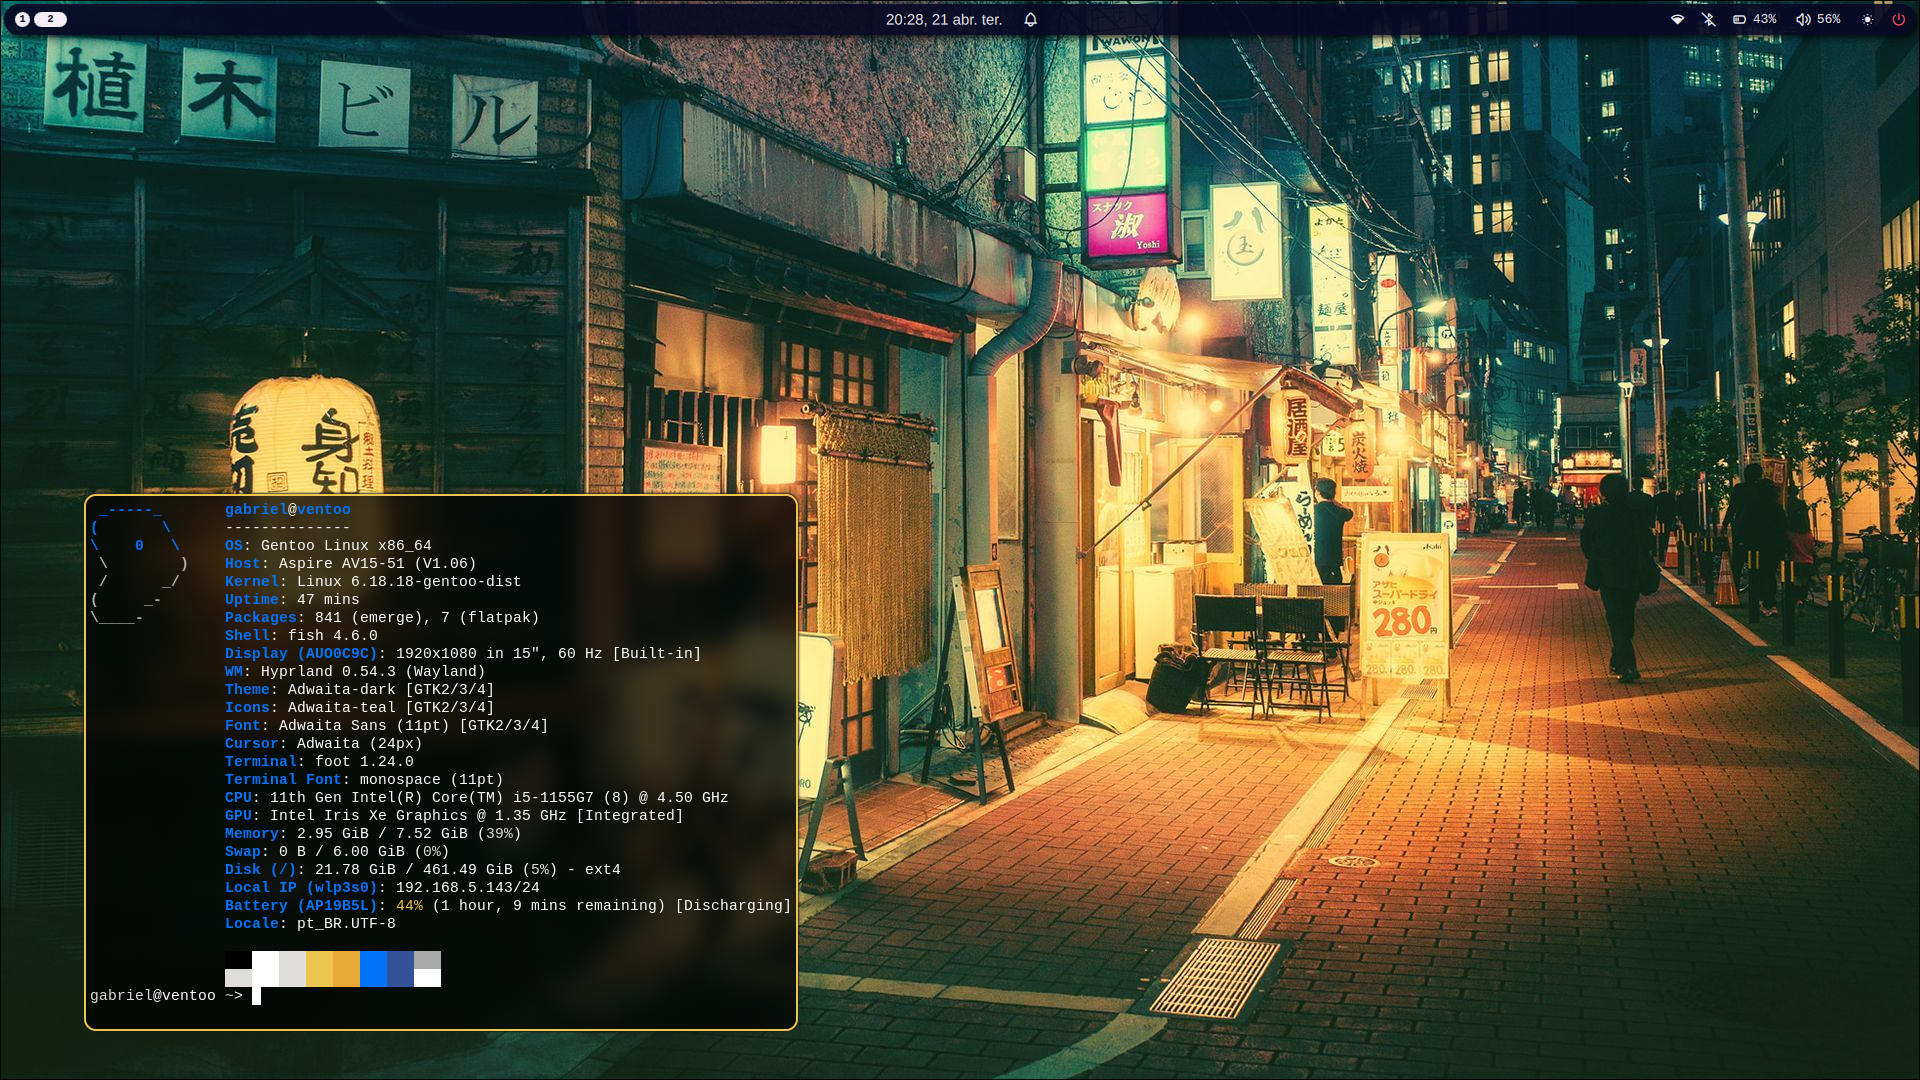Click the Gentoo ASCII logo in terminal
1920x1080 pixels.
138,563
